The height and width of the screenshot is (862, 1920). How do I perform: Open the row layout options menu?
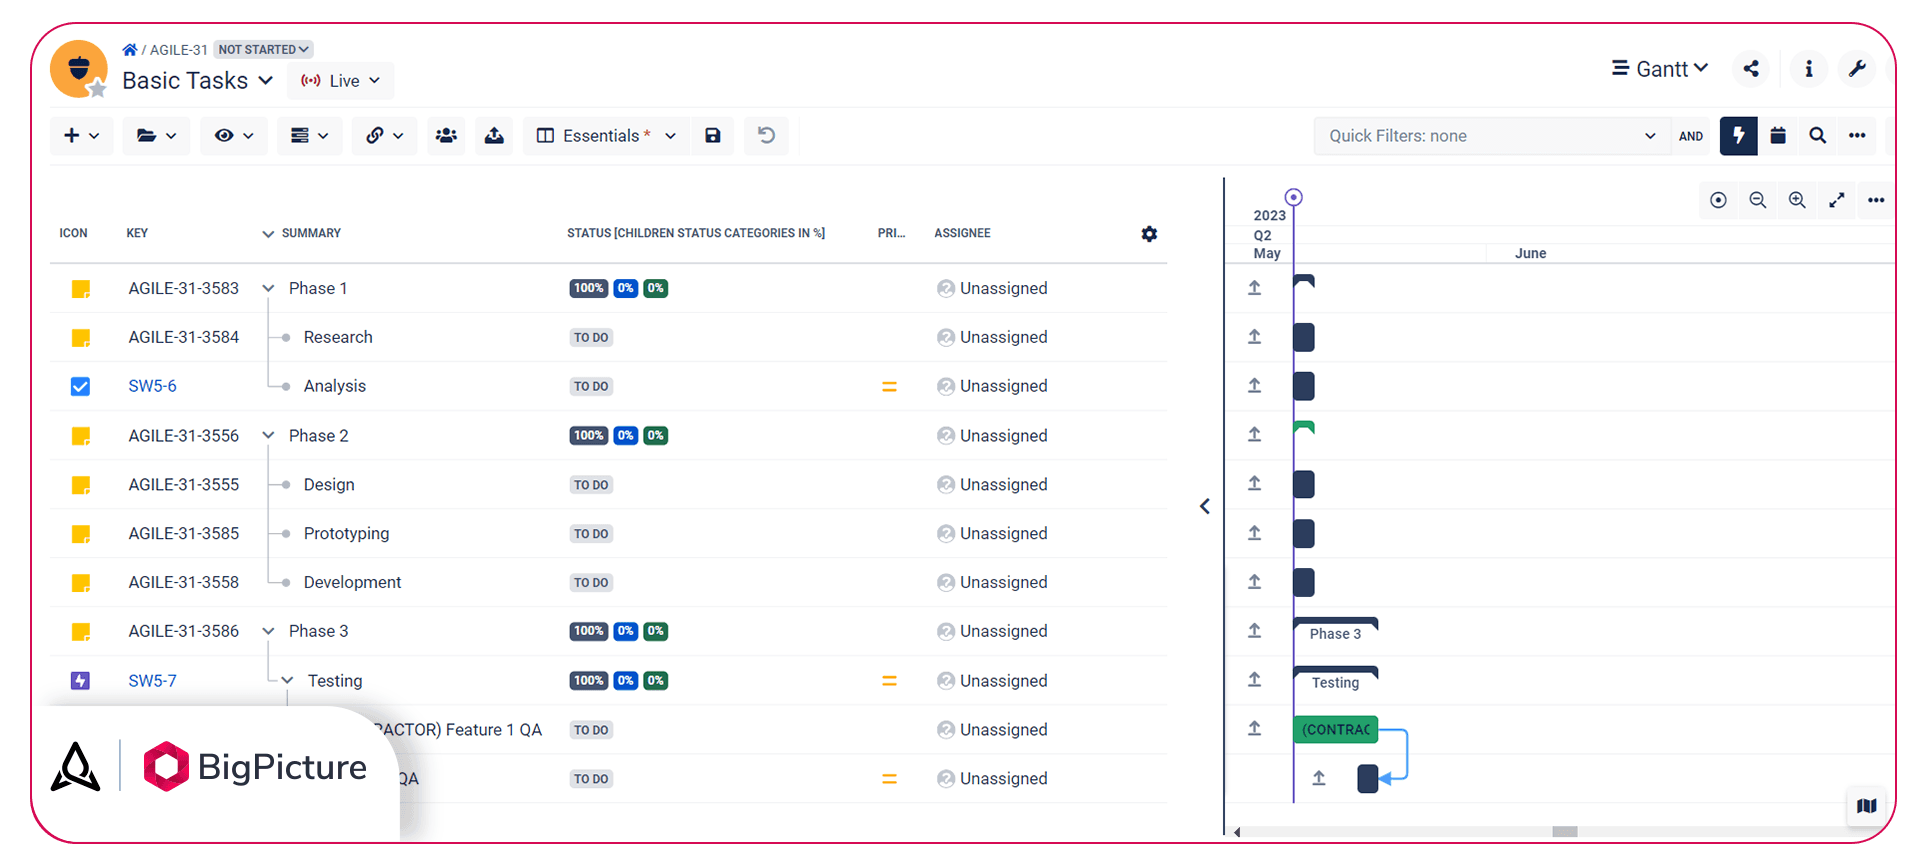(309, 136)
